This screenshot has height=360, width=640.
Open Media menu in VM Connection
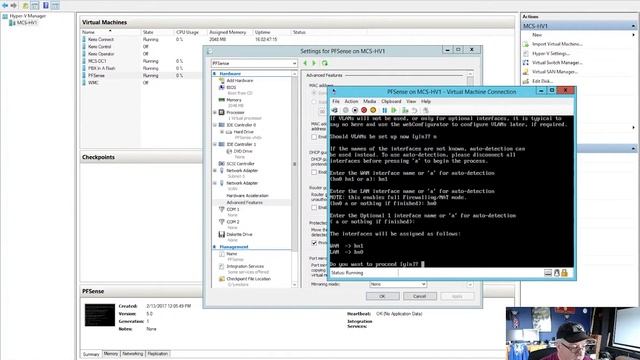(x=369, y=101)
